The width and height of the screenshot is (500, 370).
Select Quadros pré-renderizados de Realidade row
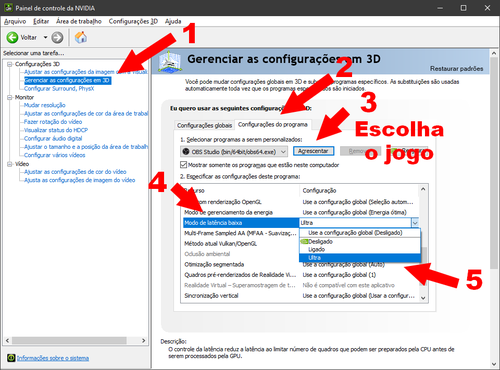coord(299,275)
